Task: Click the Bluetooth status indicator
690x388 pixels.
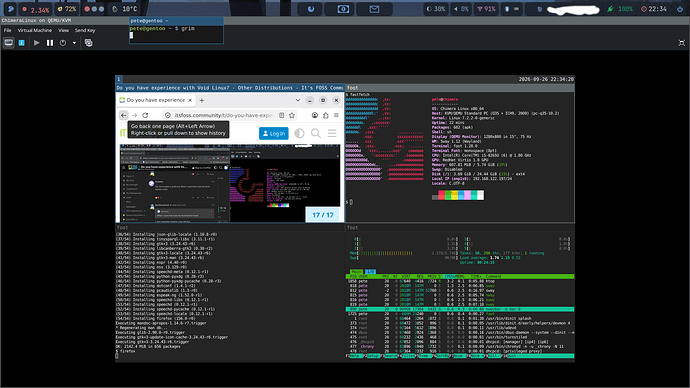Action: click(511, 9)
